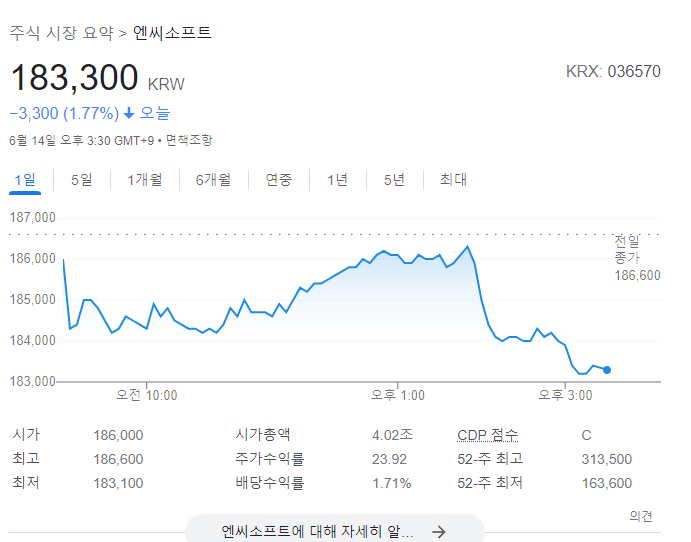Open the 6개월 chart range
Screen dimensions: 691x542
click(x=213, y=180)
